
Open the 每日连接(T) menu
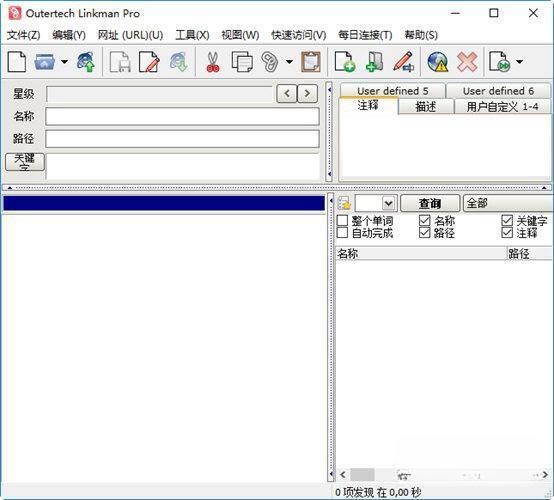(x=365, y=35)
